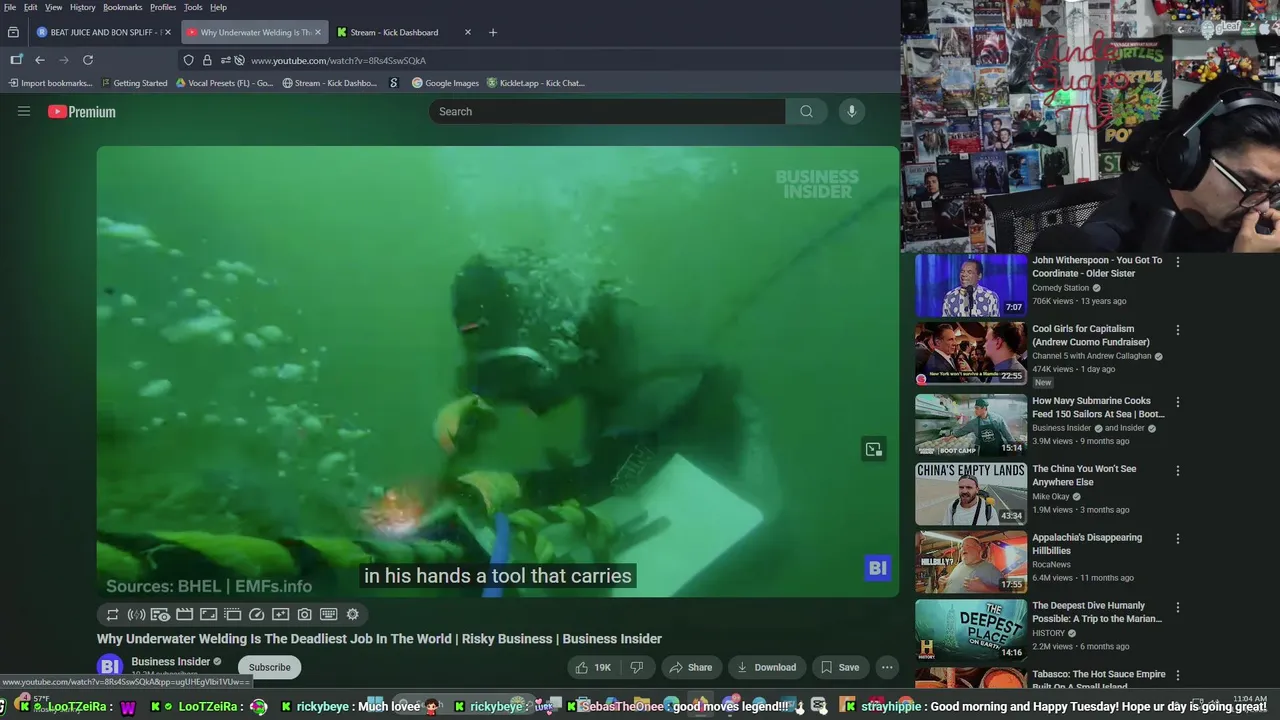Open Getting Started bookmark
1280x720 pixels.
pyautogui.click(x=134, y=83)
